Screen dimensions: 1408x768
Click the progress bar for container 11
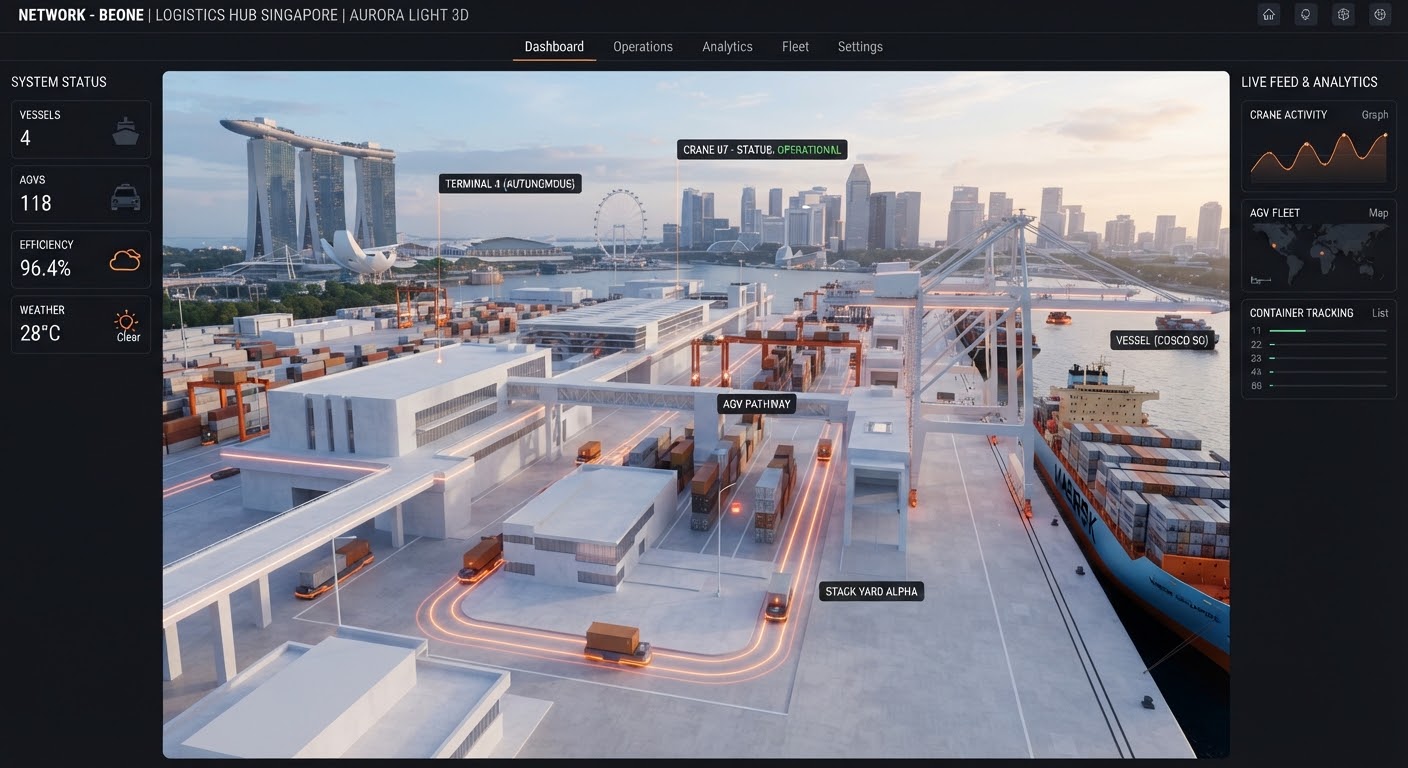point(1328,330)
